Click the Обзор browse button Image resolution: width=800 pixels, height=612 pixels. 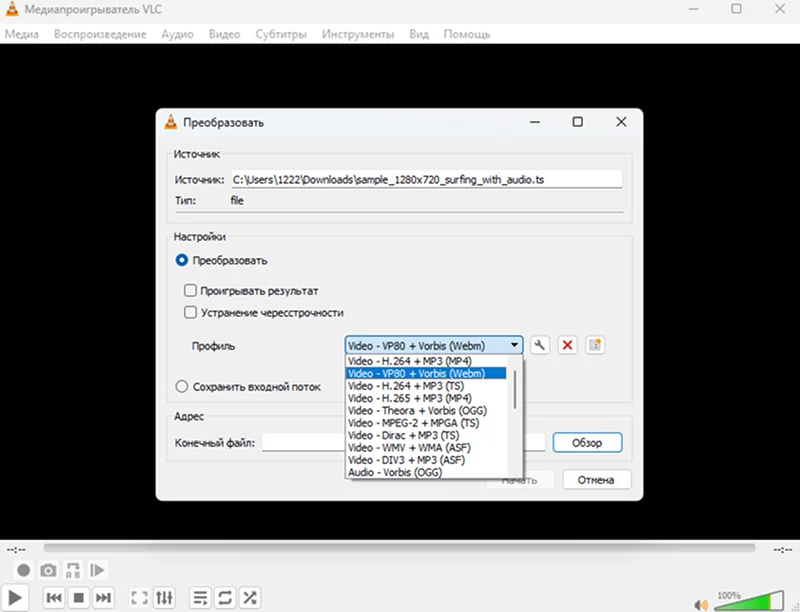tap(587, 443)
